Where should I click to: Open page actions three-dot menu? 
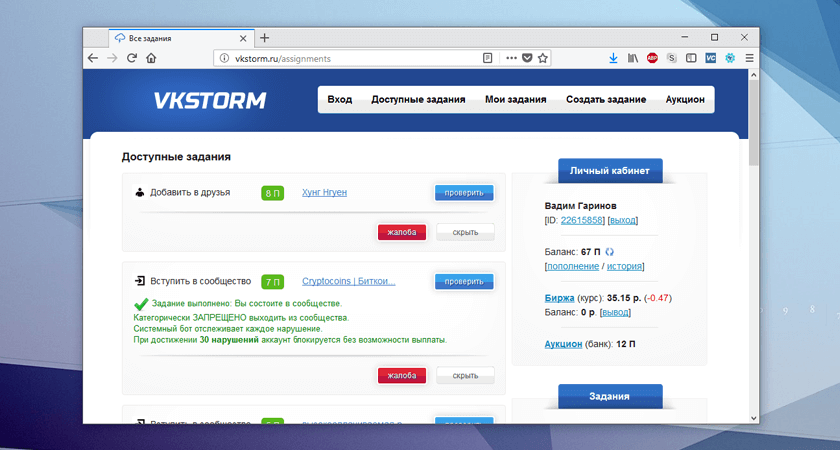(512, 58)
